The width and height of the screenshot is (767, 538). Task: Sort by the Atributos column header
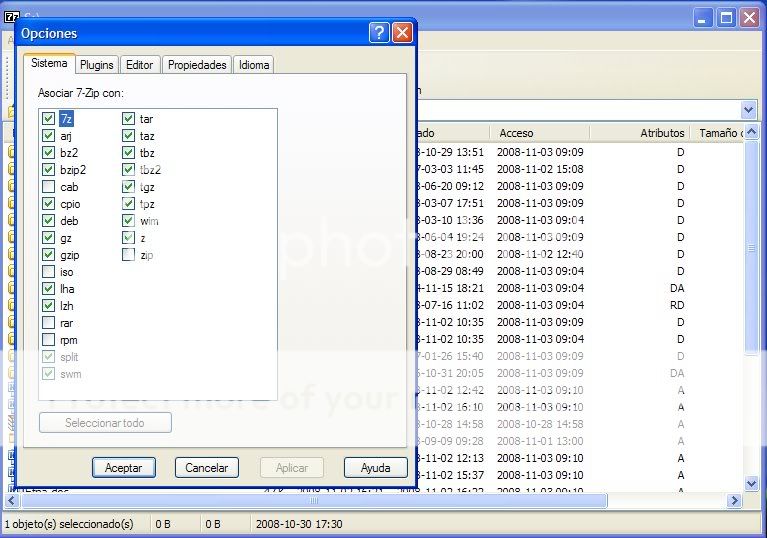click(x=640, y=133)
